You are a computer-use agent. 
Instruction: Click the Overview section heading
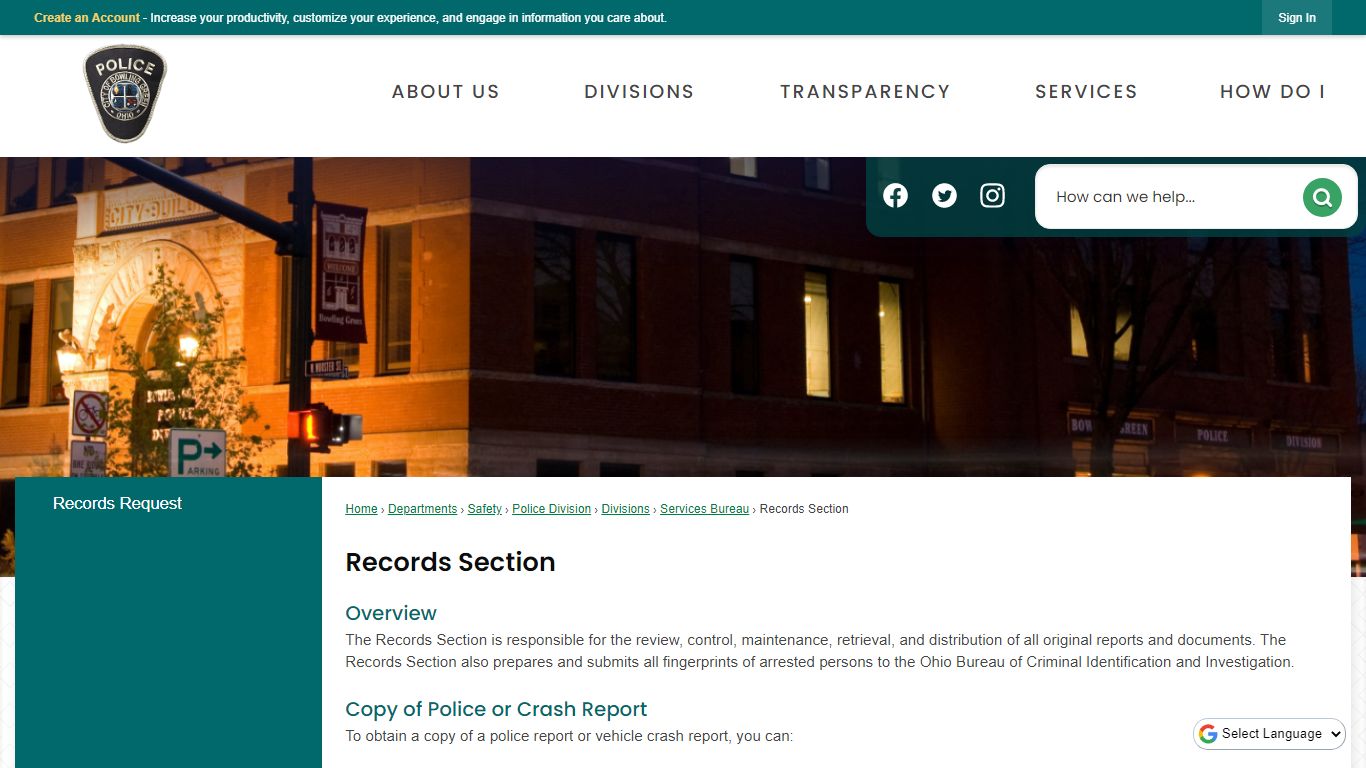click(391, 613)
